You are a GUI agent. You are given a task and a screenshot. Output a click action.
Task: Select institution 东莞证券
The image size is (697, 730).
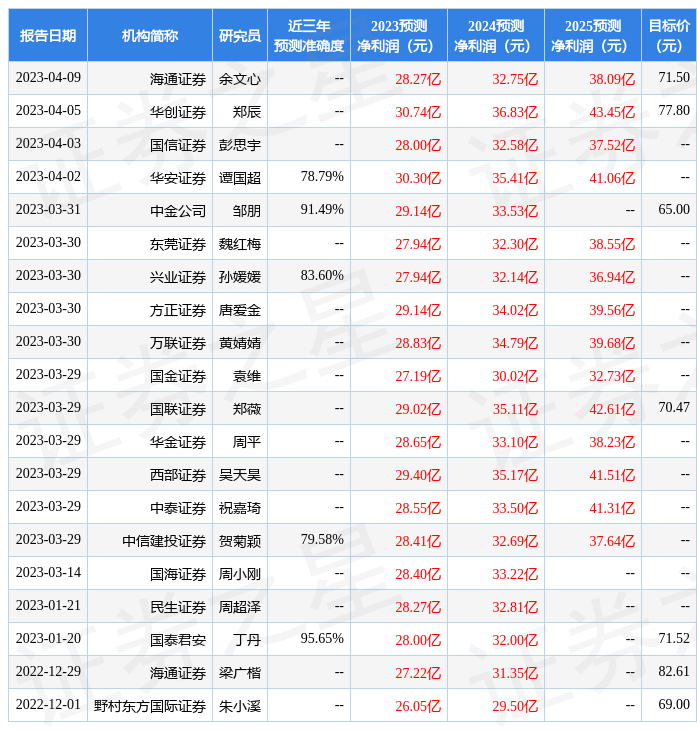(x=177, y=244)
